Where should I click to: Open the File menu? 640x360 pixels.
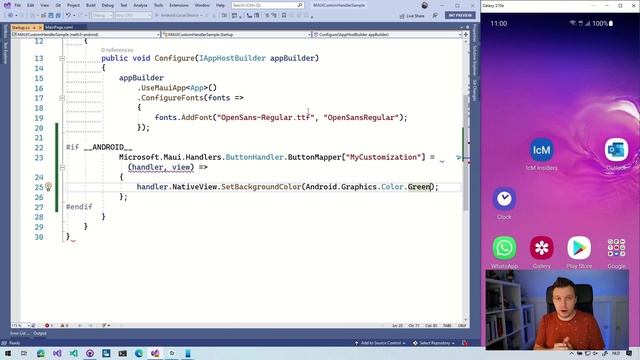pos(18,5)
